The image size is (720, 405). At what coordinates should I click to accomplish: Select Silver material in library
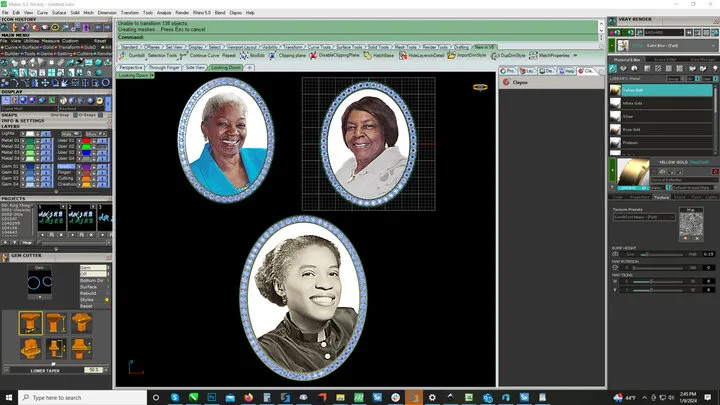[x=661, y=116]
